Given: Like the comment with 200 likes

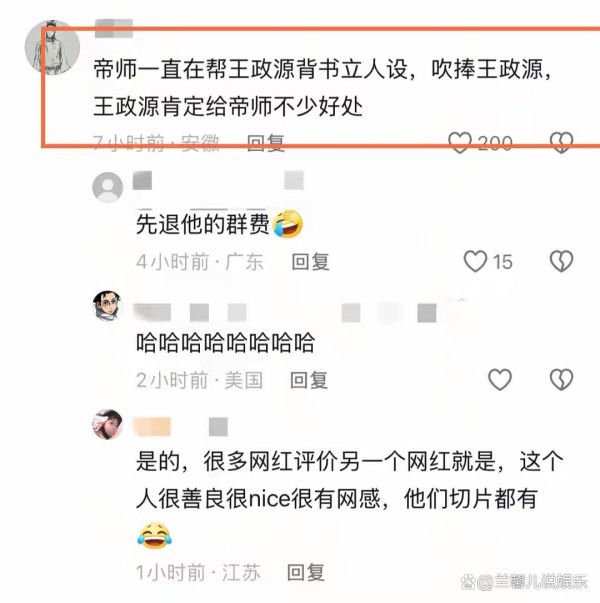Looking at the screenshot, I should pyautogui.click(x=460, y=143).
